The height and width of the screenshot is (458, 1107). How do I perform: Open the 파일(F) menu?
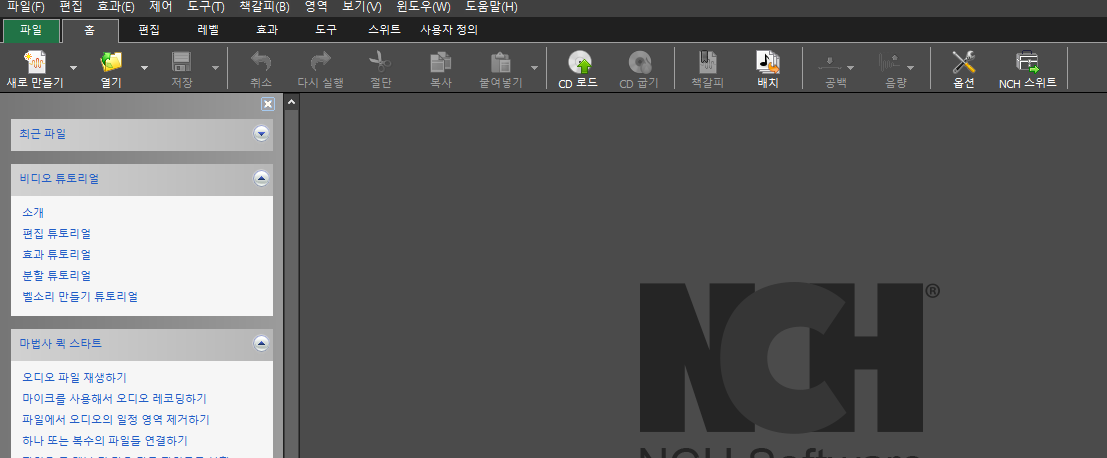pos(25,7)
